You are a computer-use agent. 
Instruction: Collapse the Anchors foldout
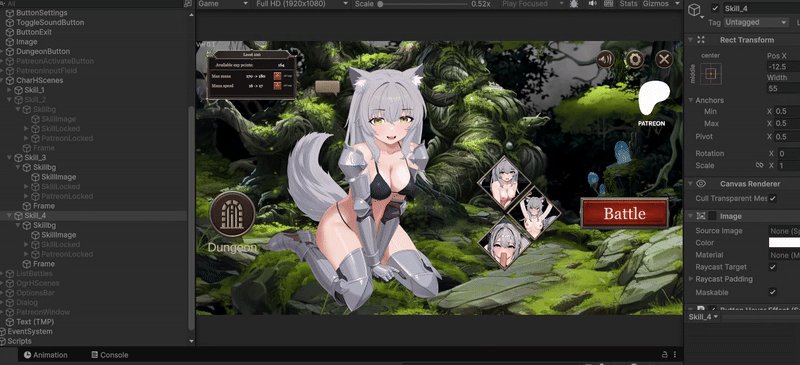coord(690,100)
